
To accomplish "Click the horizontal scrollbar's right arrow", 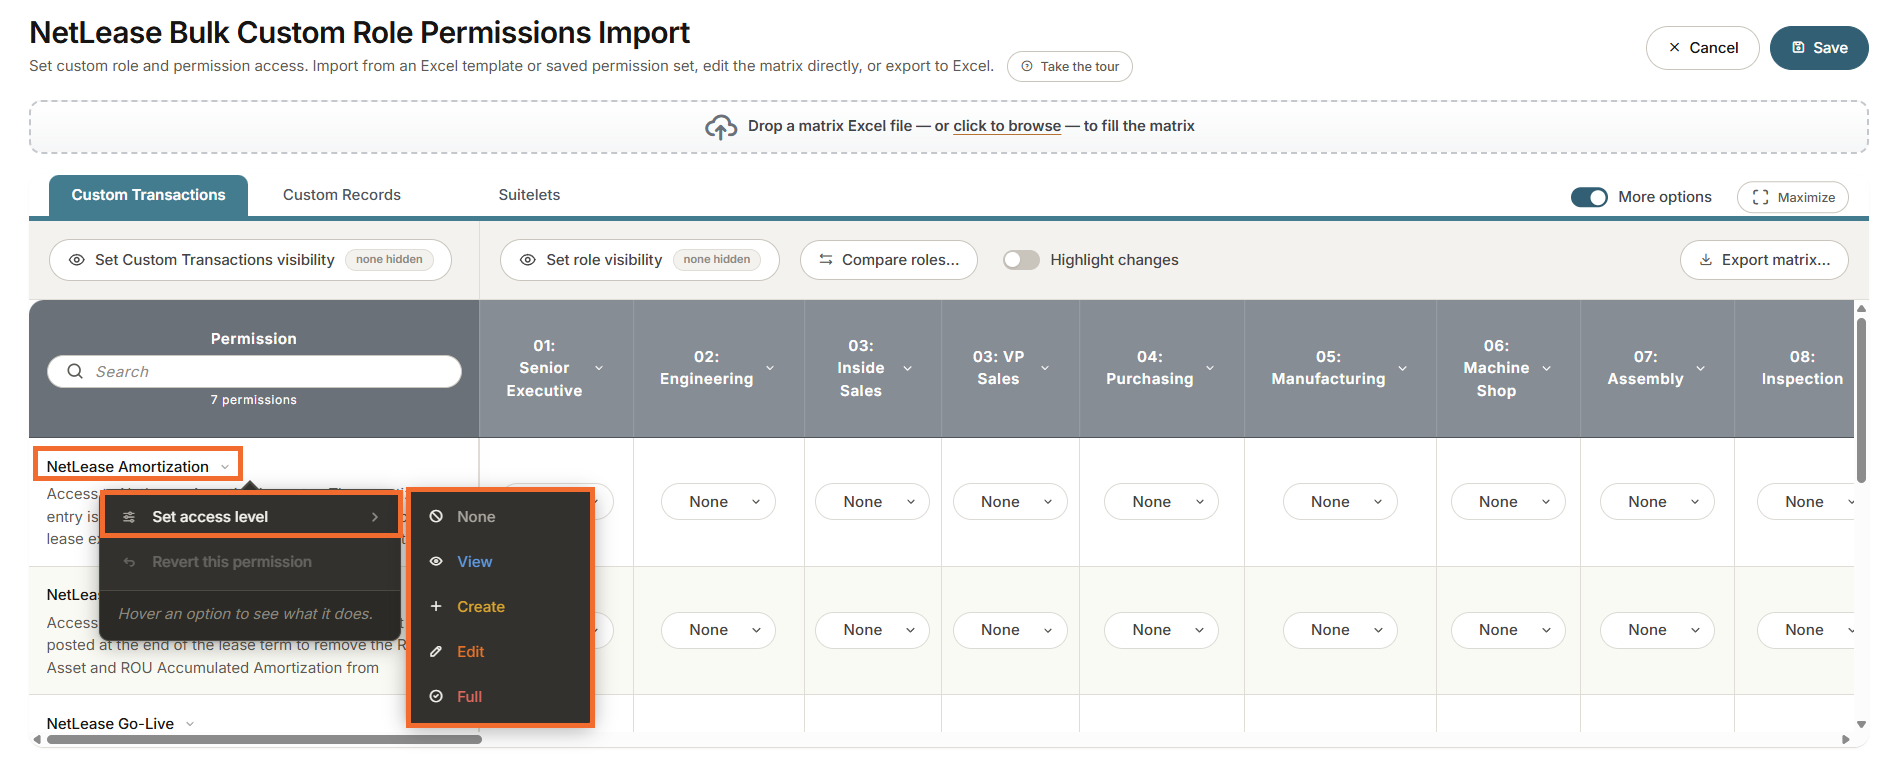I will [1846, 740].
